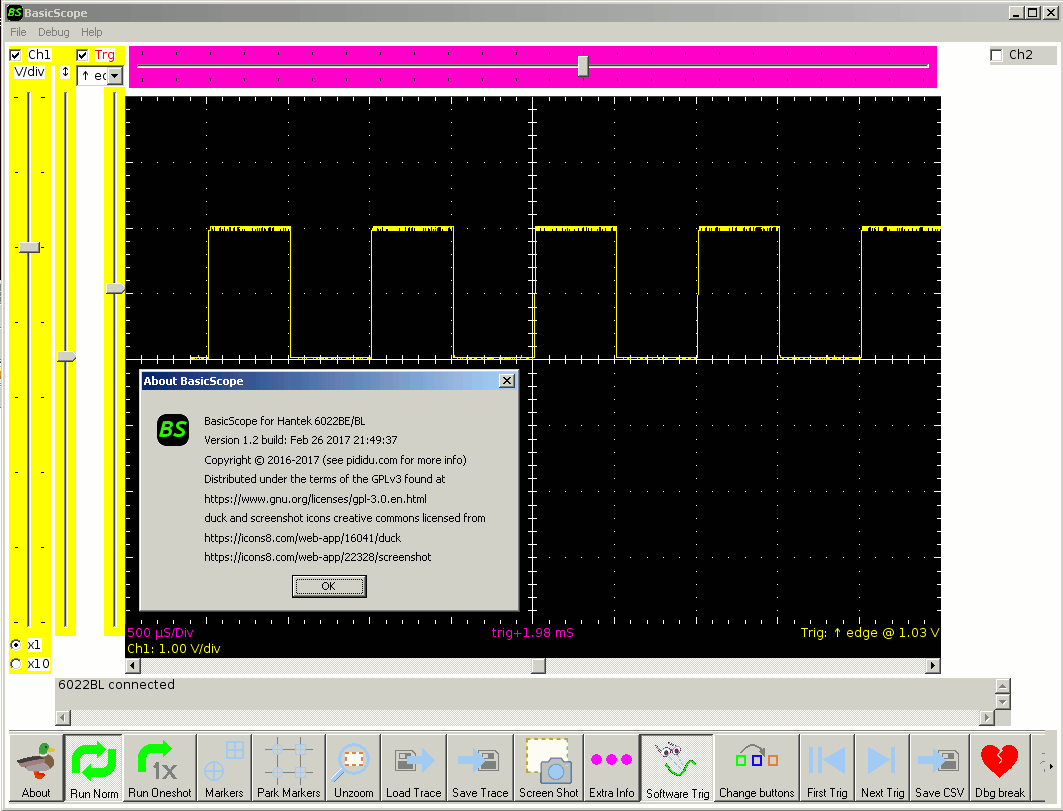Click the Ch1 vertical offset slider handle
This screenshot has height=811, width=1063.
point(66,357)
